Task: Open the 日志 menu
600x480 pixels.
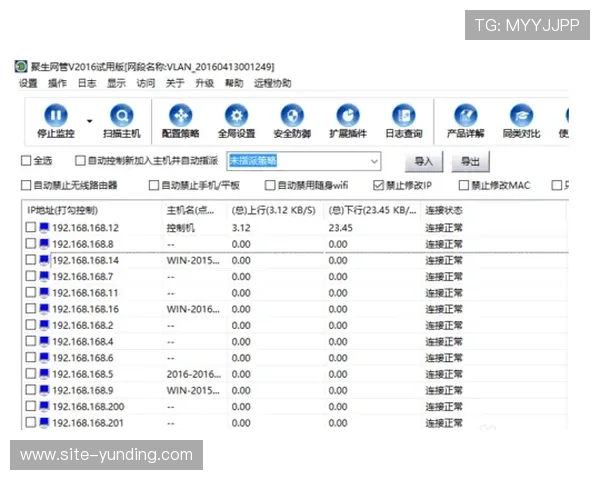Action: [x=87, y=83]
